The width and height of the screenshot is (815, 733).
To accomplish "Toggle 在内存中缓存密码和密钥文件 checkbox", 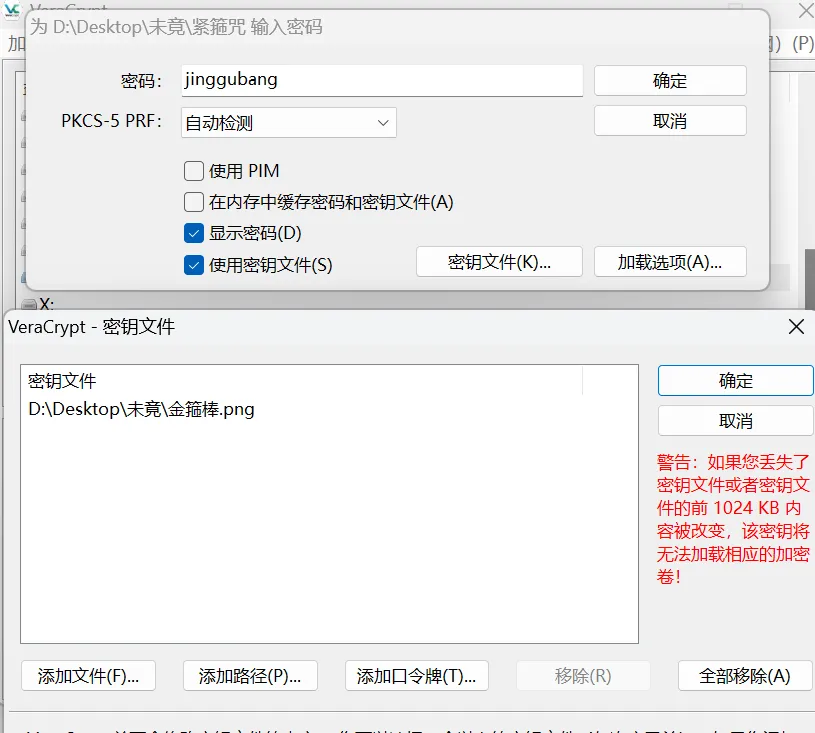I will tap(194, 202).
